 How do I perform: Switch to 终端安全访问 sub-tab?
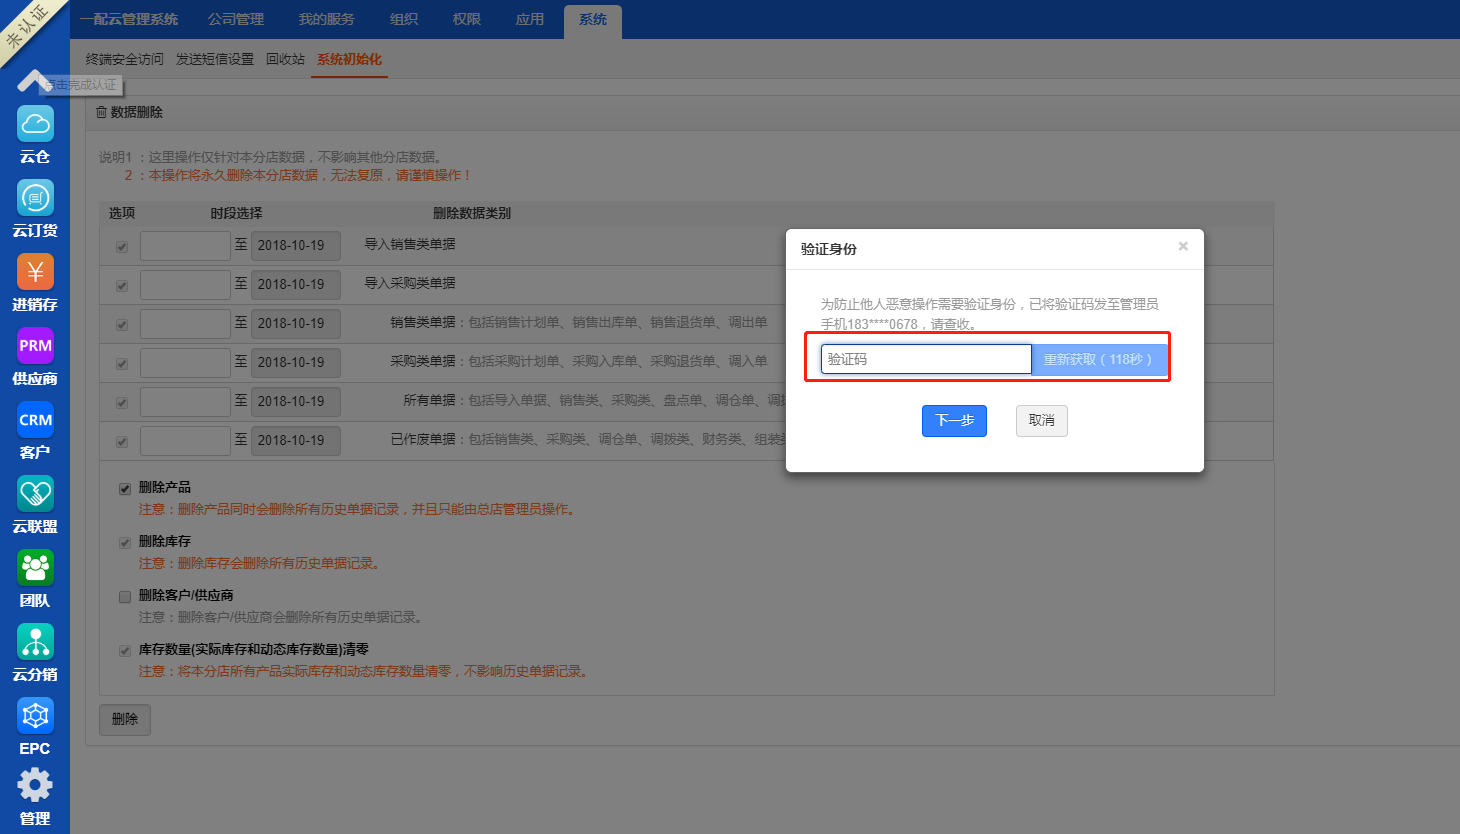(125, 59)
